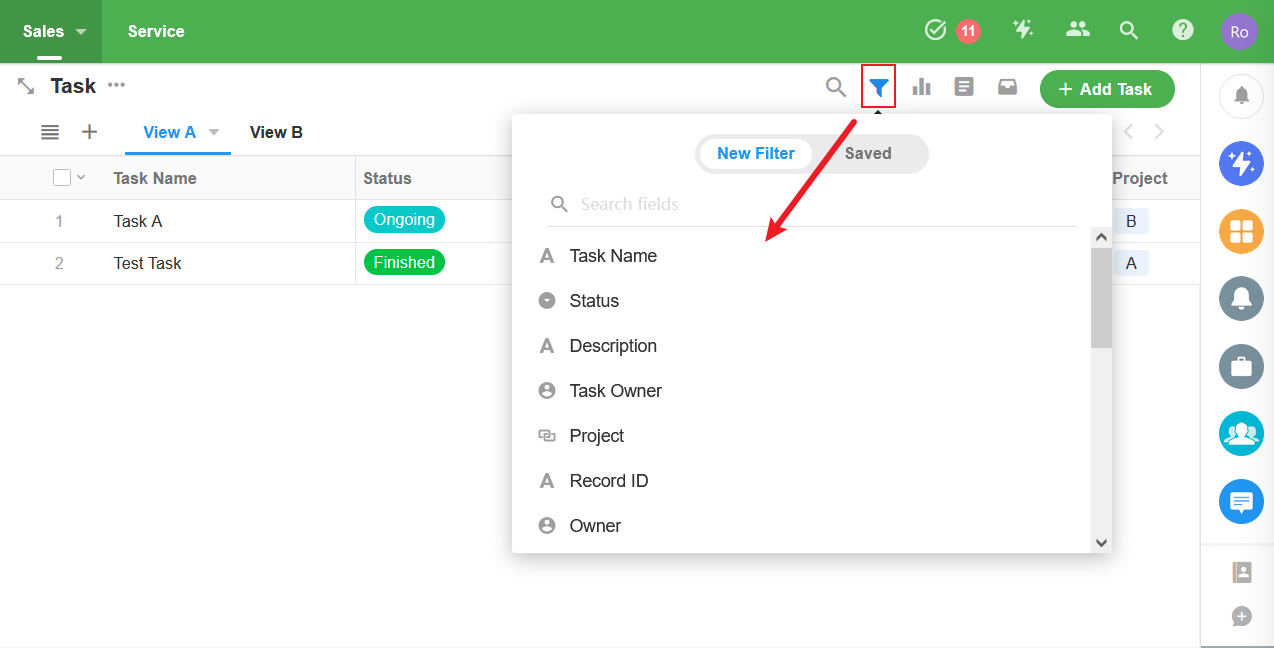The height and width of the screenshot is (648, 1274).
Task: Switch to the View B tab
Action: pos(276,132)
